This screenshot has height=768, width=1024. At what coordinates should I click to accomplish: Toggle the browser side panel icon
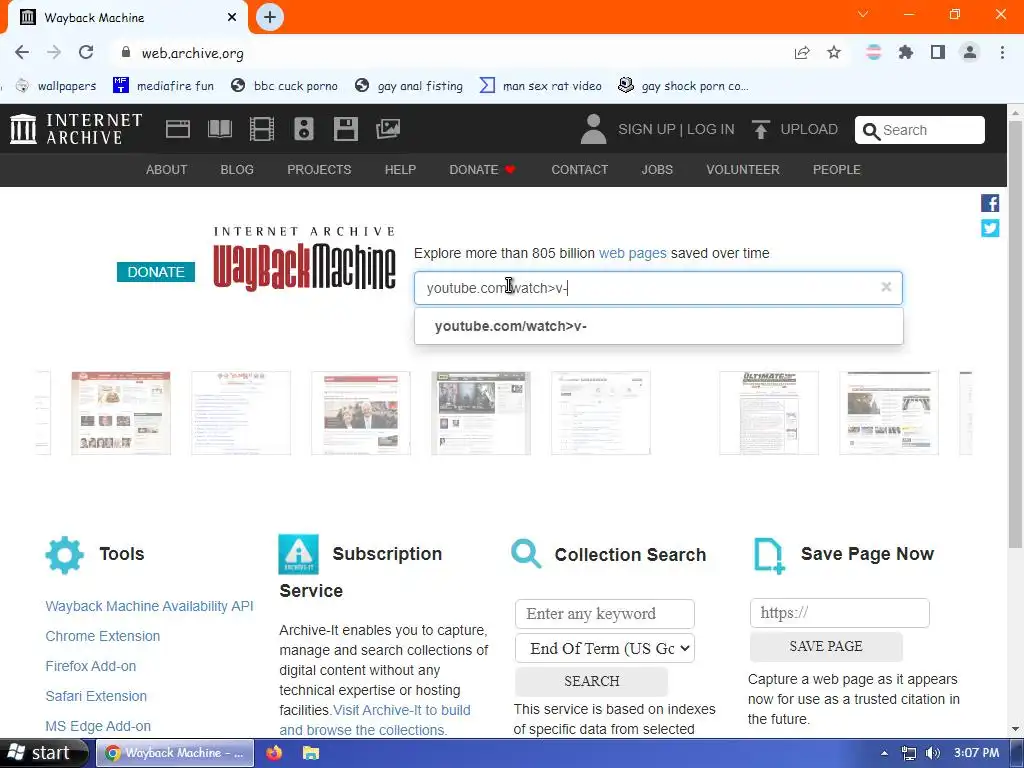[x=938, y=52]
